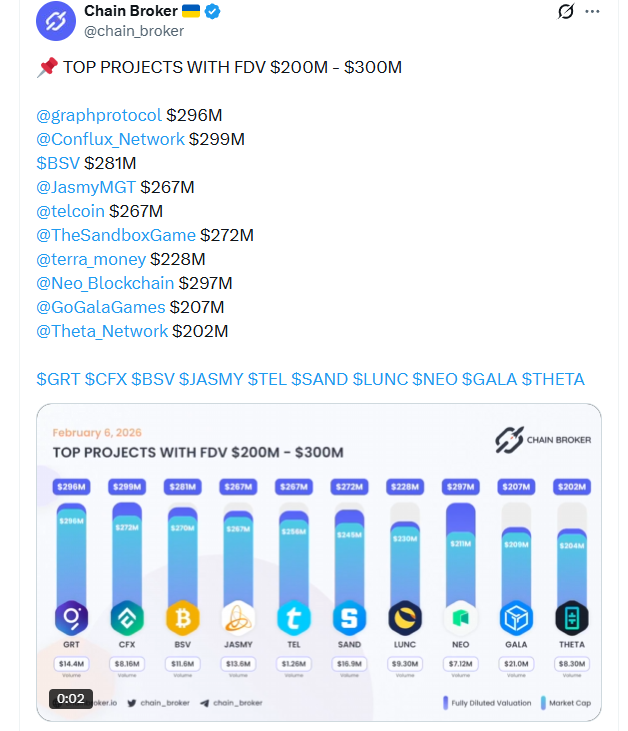628x731 pixels.
Task: Click the Chain Broker profile avatar
Action: point(56,21)
